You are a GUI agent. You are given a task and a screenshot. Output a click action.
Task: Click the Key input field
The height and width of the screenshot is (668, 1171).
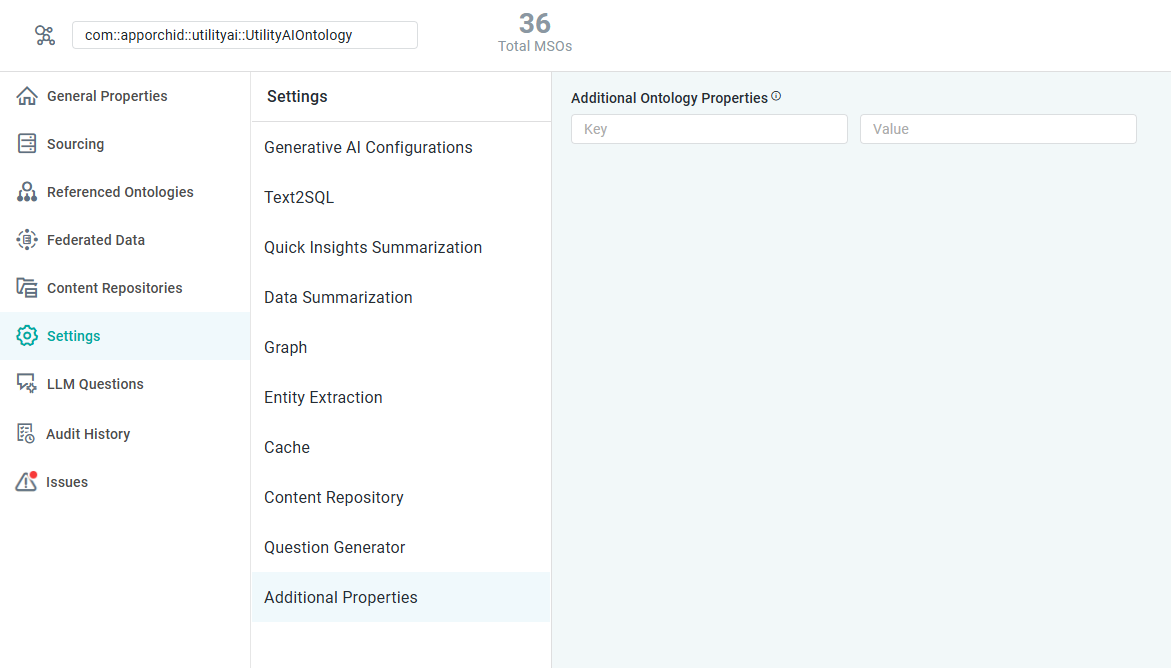709,129
